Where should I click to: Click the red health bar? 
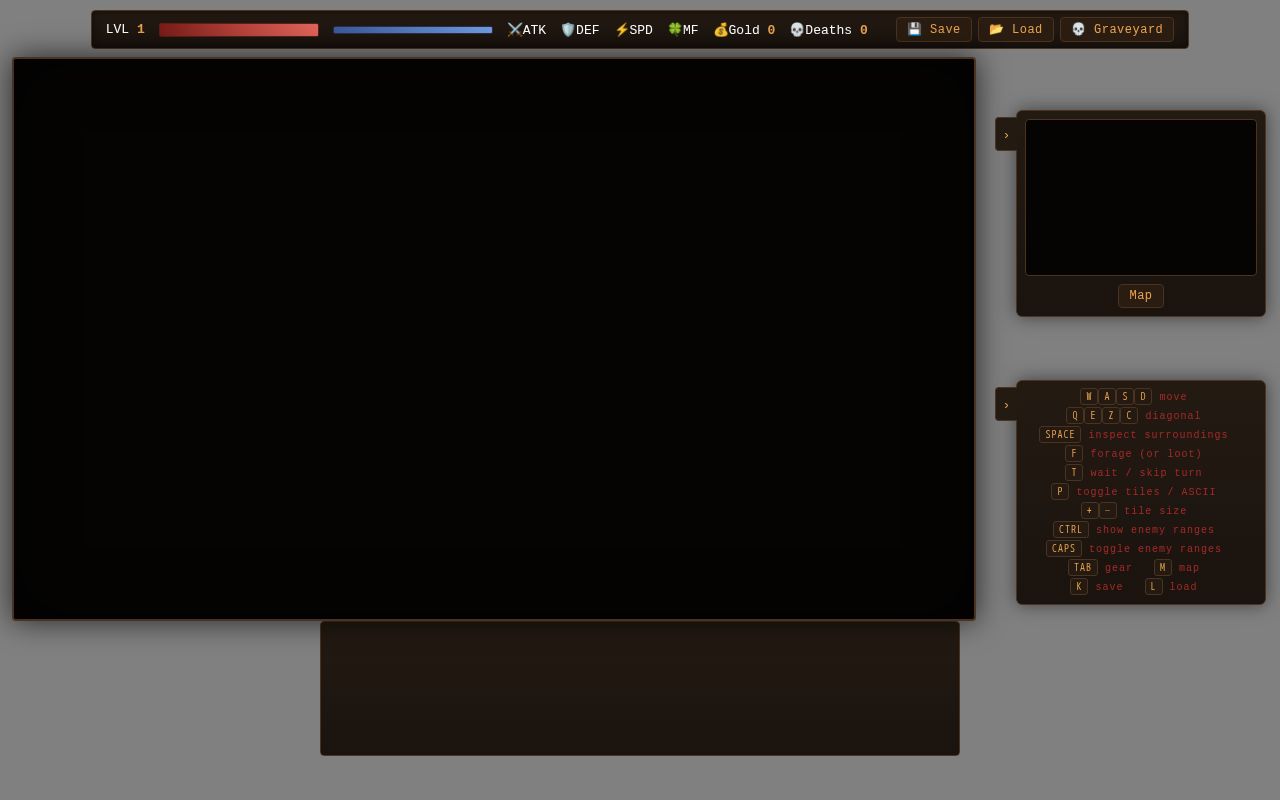[x=239, y=30]
